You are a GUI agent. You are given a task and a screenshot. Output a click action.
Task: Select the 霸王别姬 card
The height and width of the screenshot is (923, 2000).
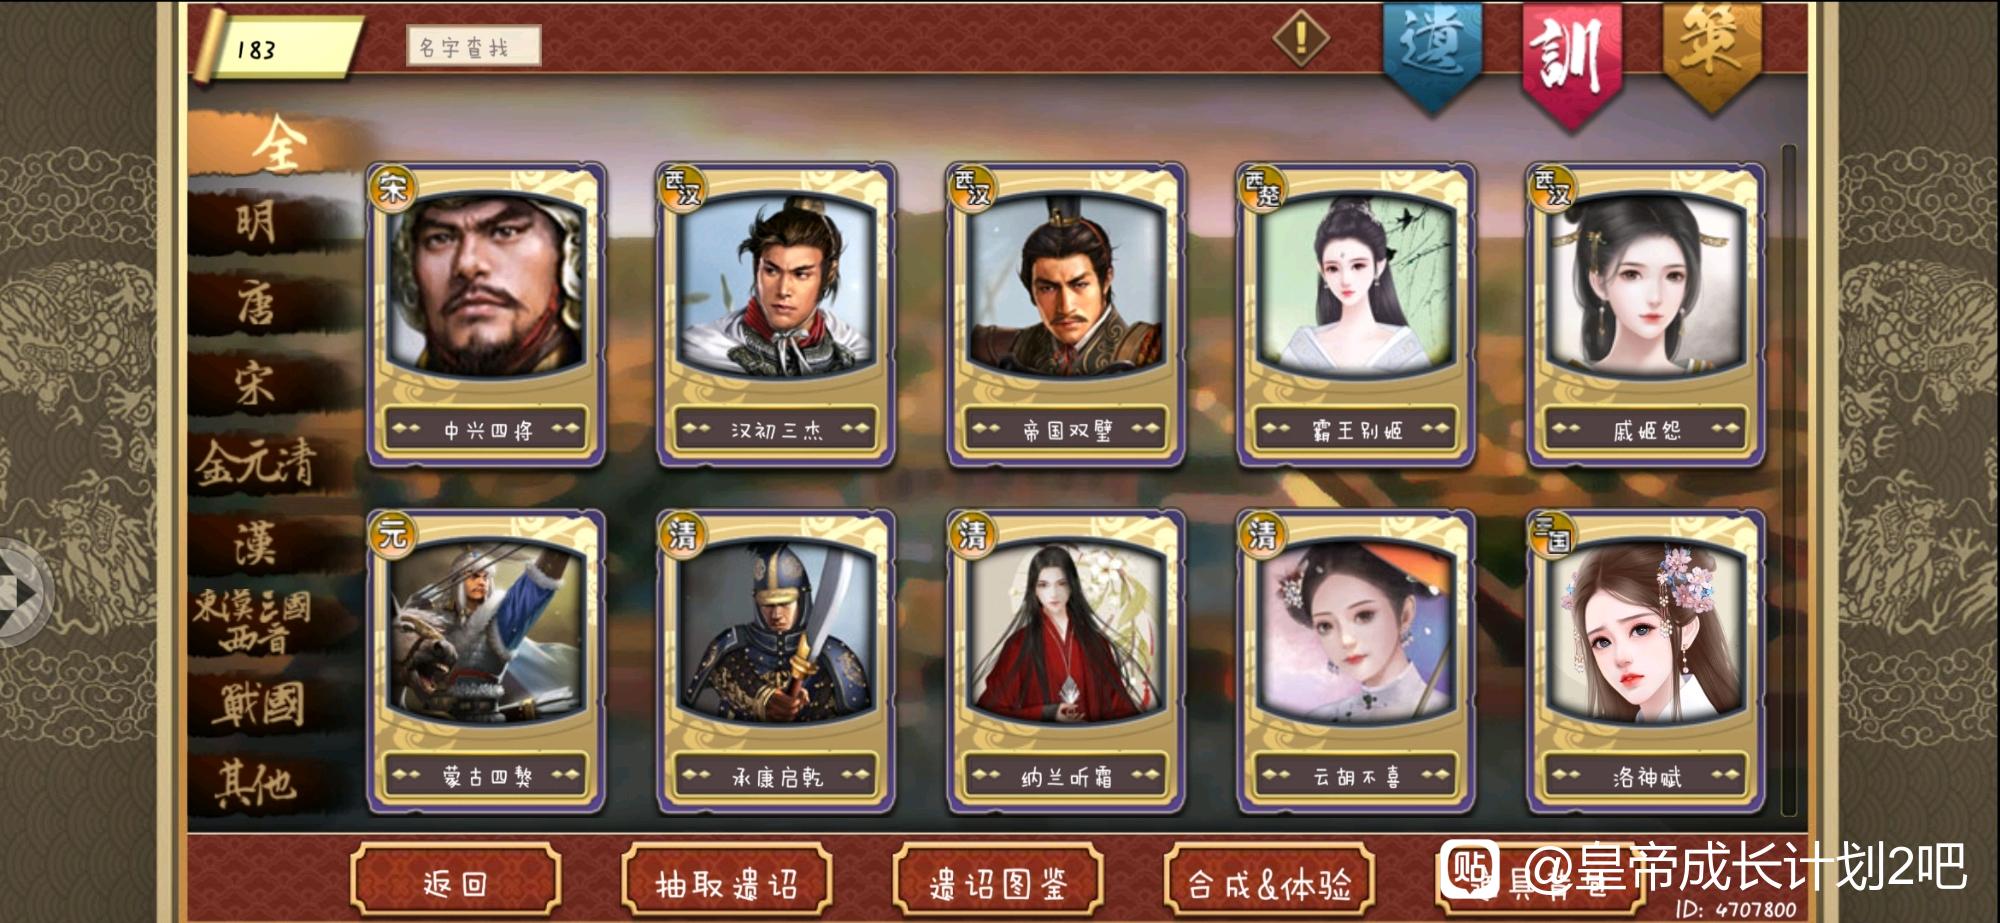coord(1356,315)
